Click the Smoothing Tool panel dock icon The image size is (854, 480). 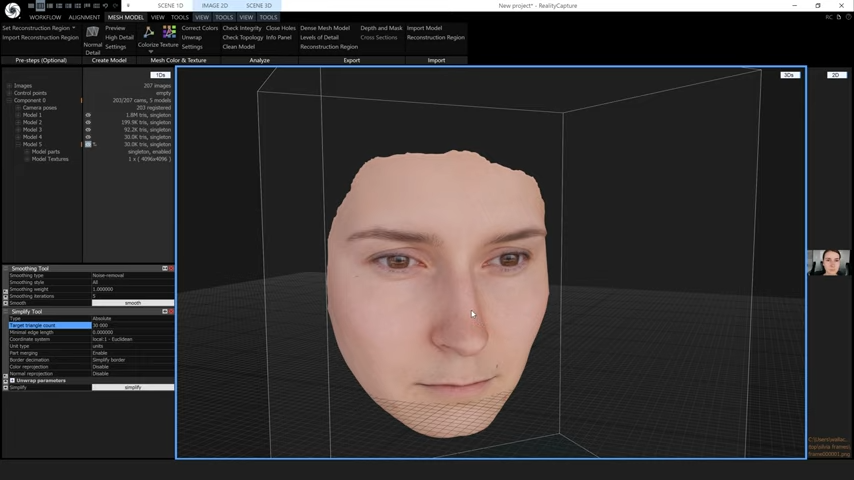tap(165, 268)
